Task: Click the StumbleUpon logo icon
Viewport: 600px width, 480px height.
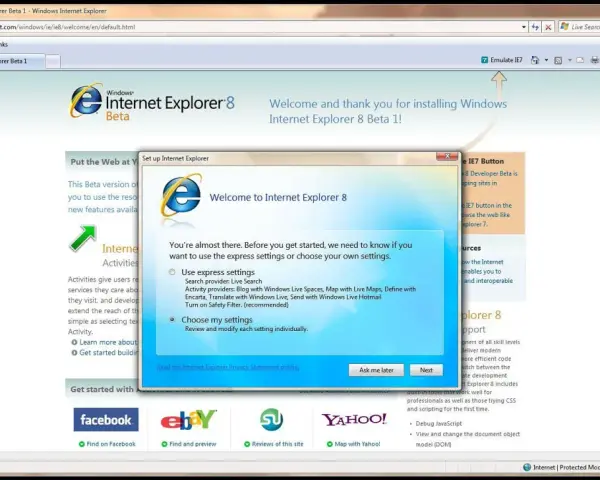Action: [271, 420]
